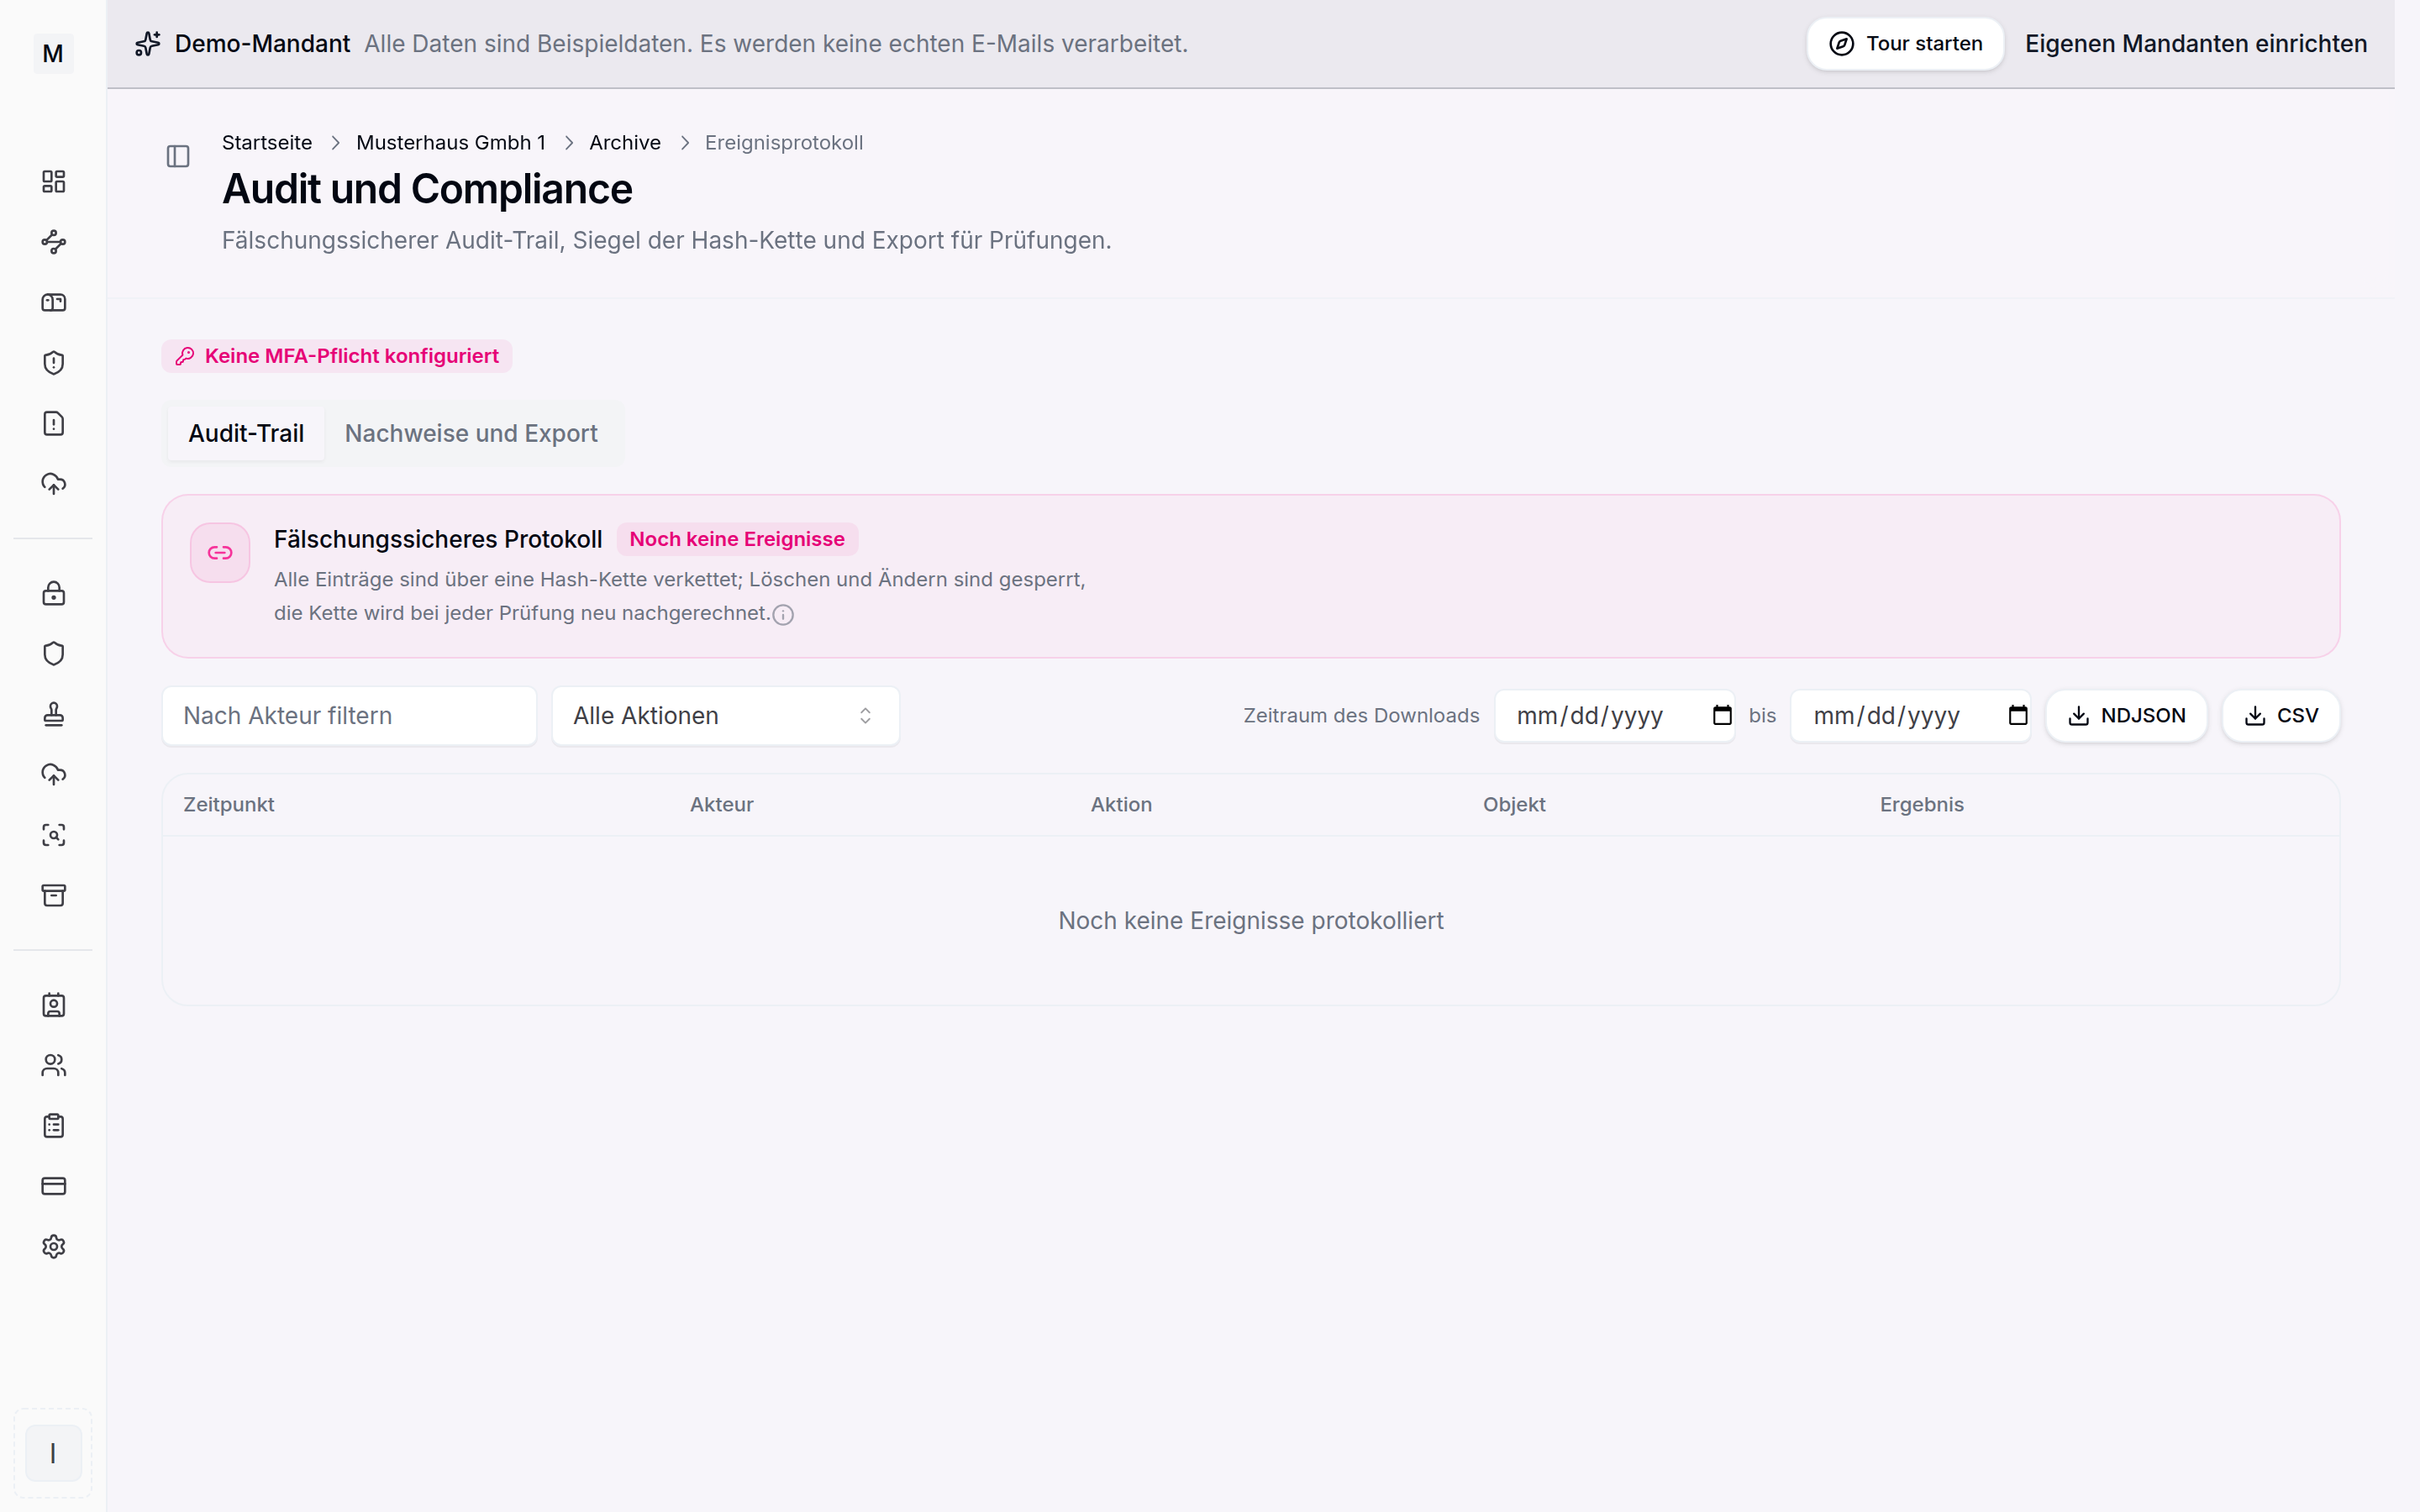Download the NDJSON export
Viewport: 2420px width, 1512px height.
click(2127, 716)
